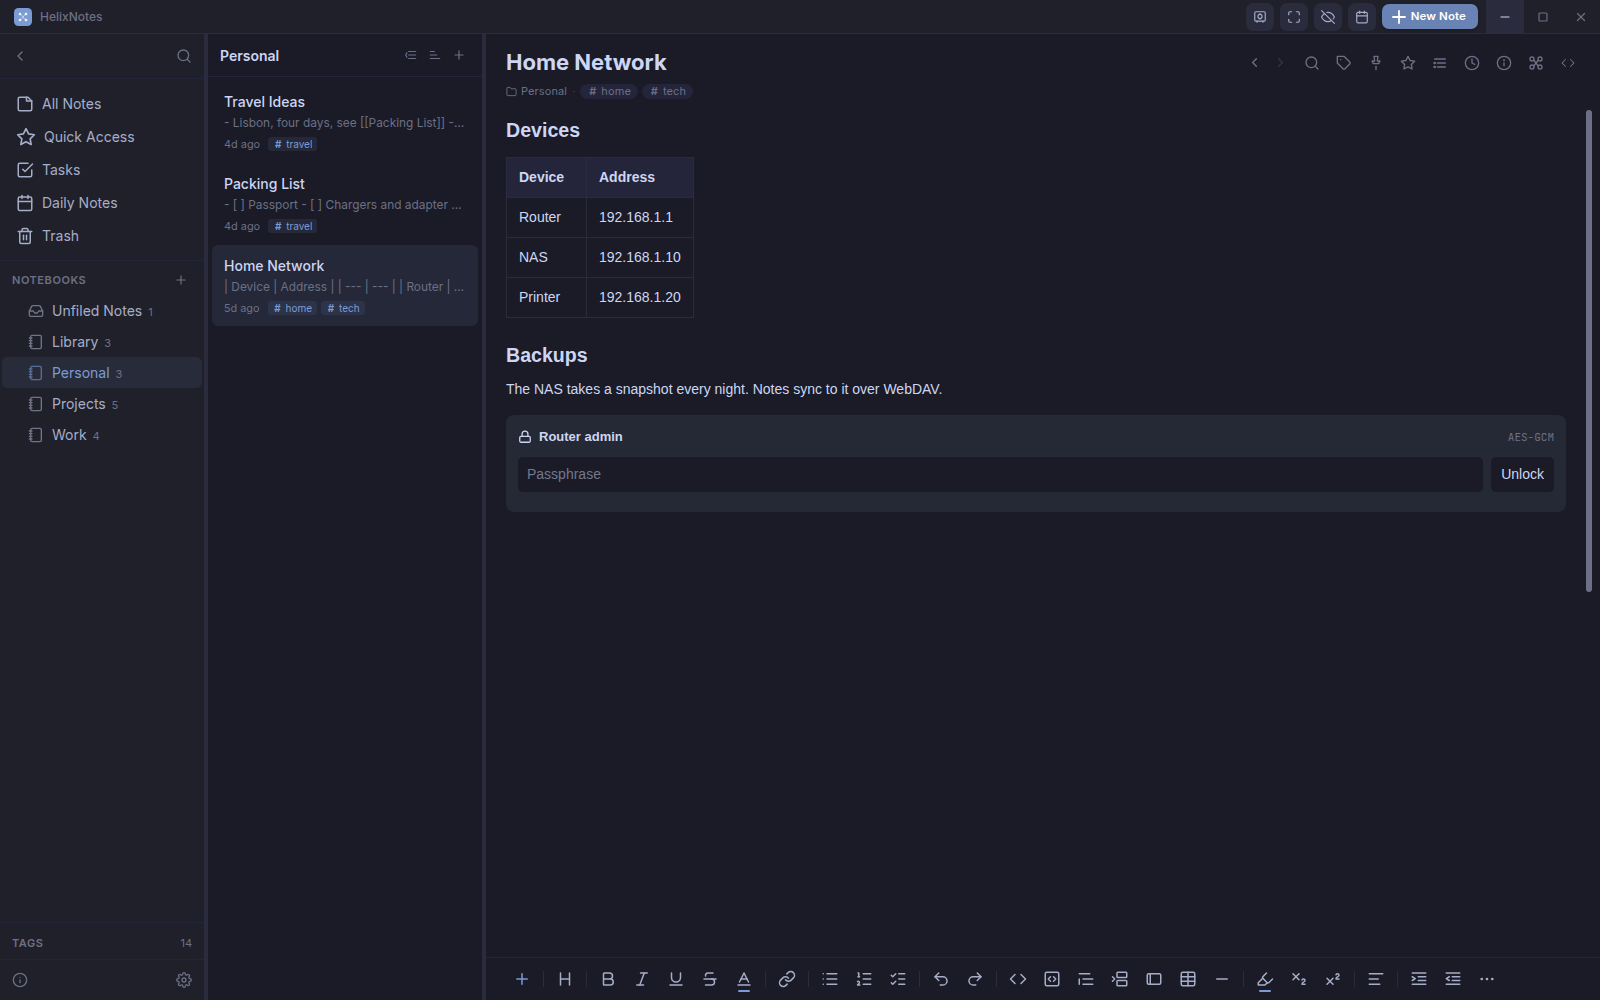1600x1000 pixels.
Task: Insert a task checklist
Action: point(898,979)
